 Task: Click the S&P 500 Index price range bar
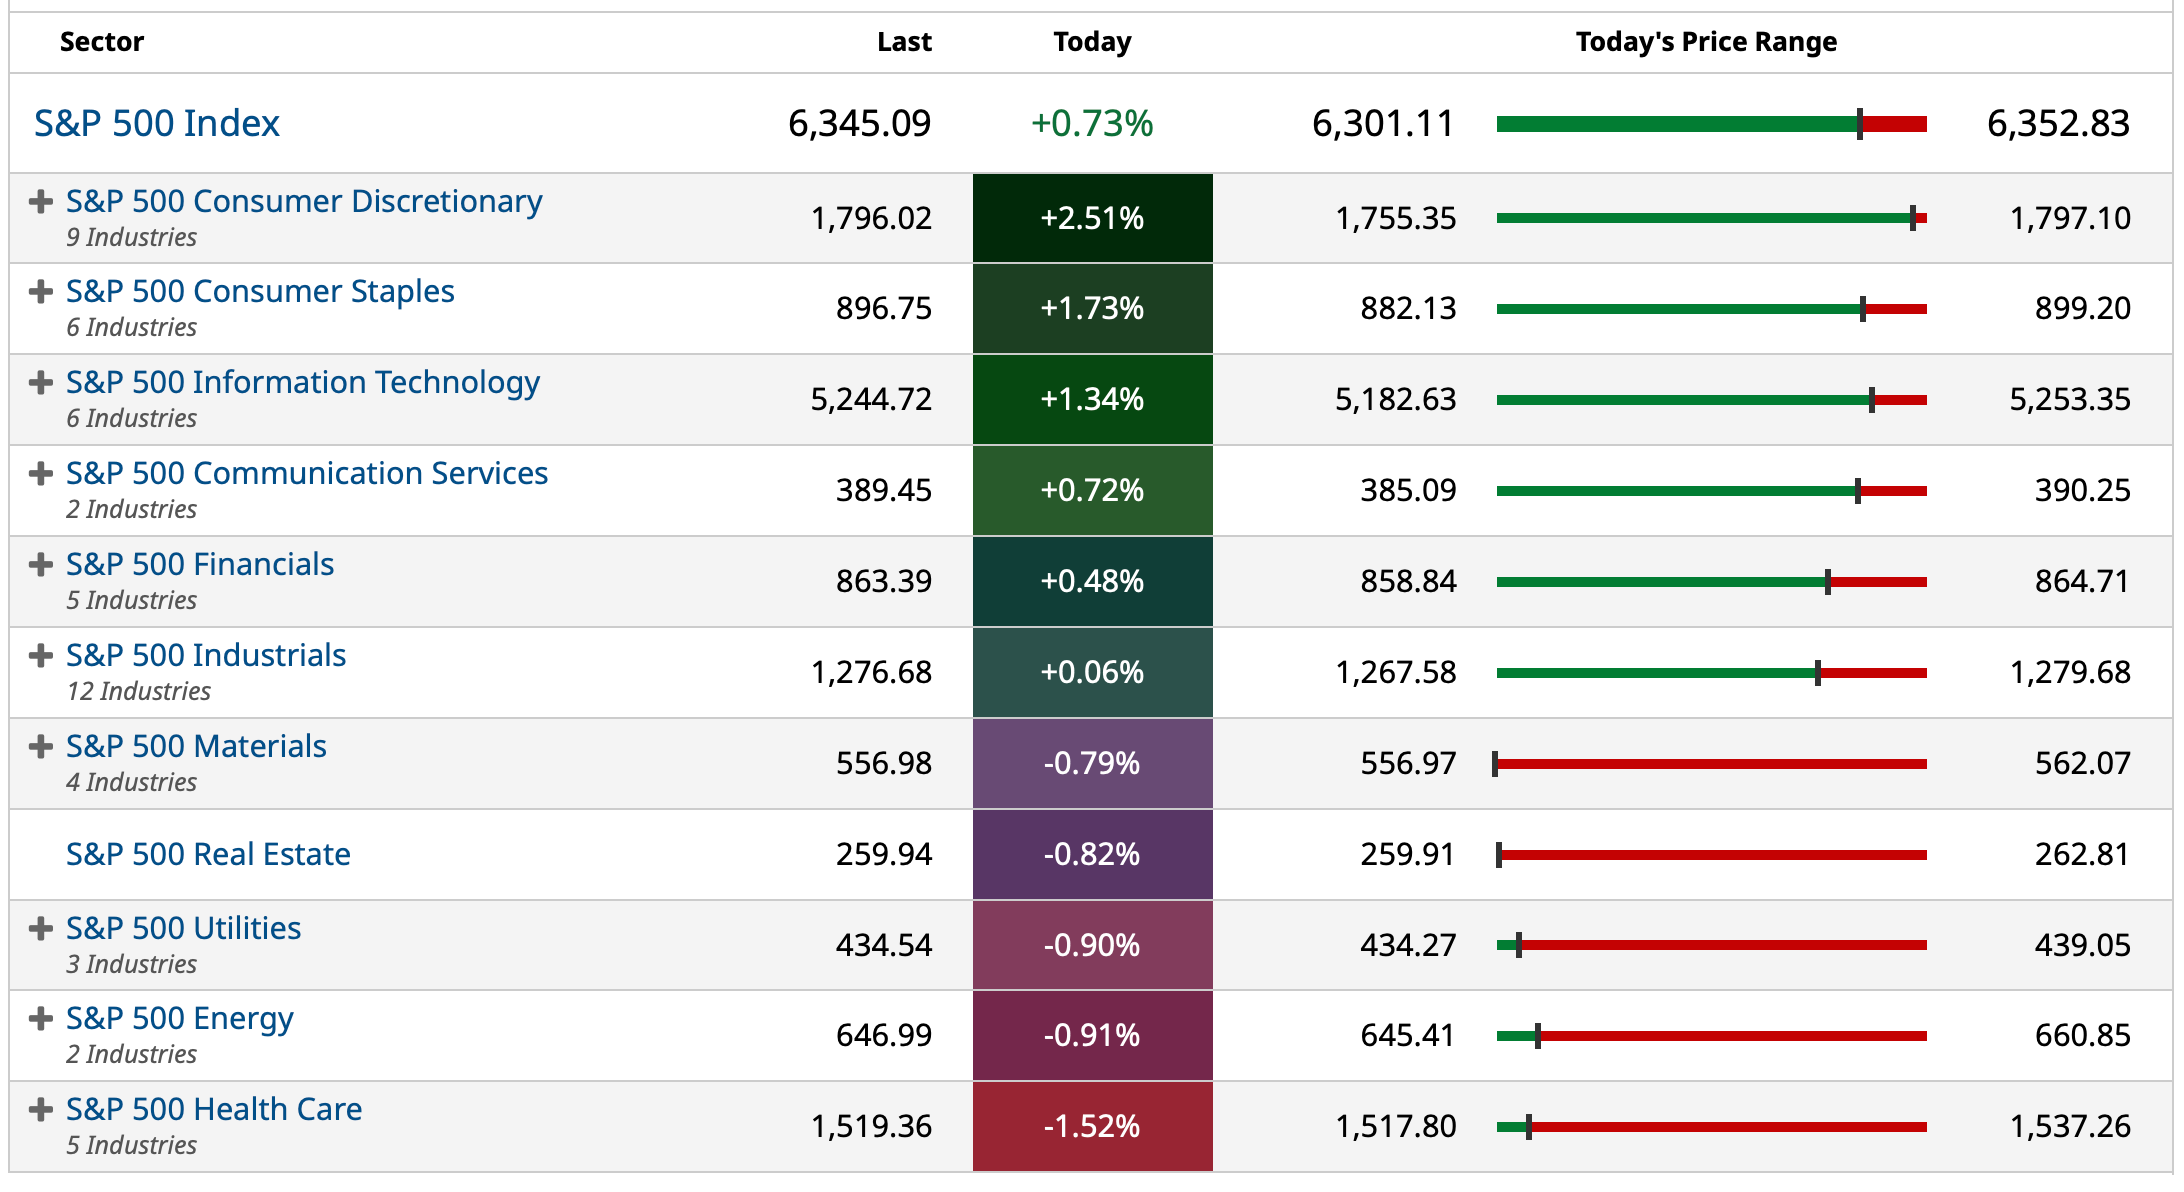pyautogui.click(x=1711, y=124)
